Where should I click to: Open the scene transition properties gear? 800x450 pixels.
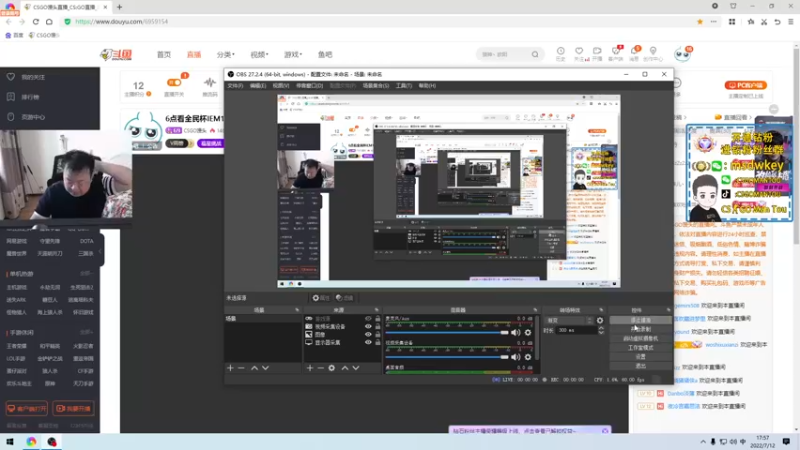(x=600, y=320)
